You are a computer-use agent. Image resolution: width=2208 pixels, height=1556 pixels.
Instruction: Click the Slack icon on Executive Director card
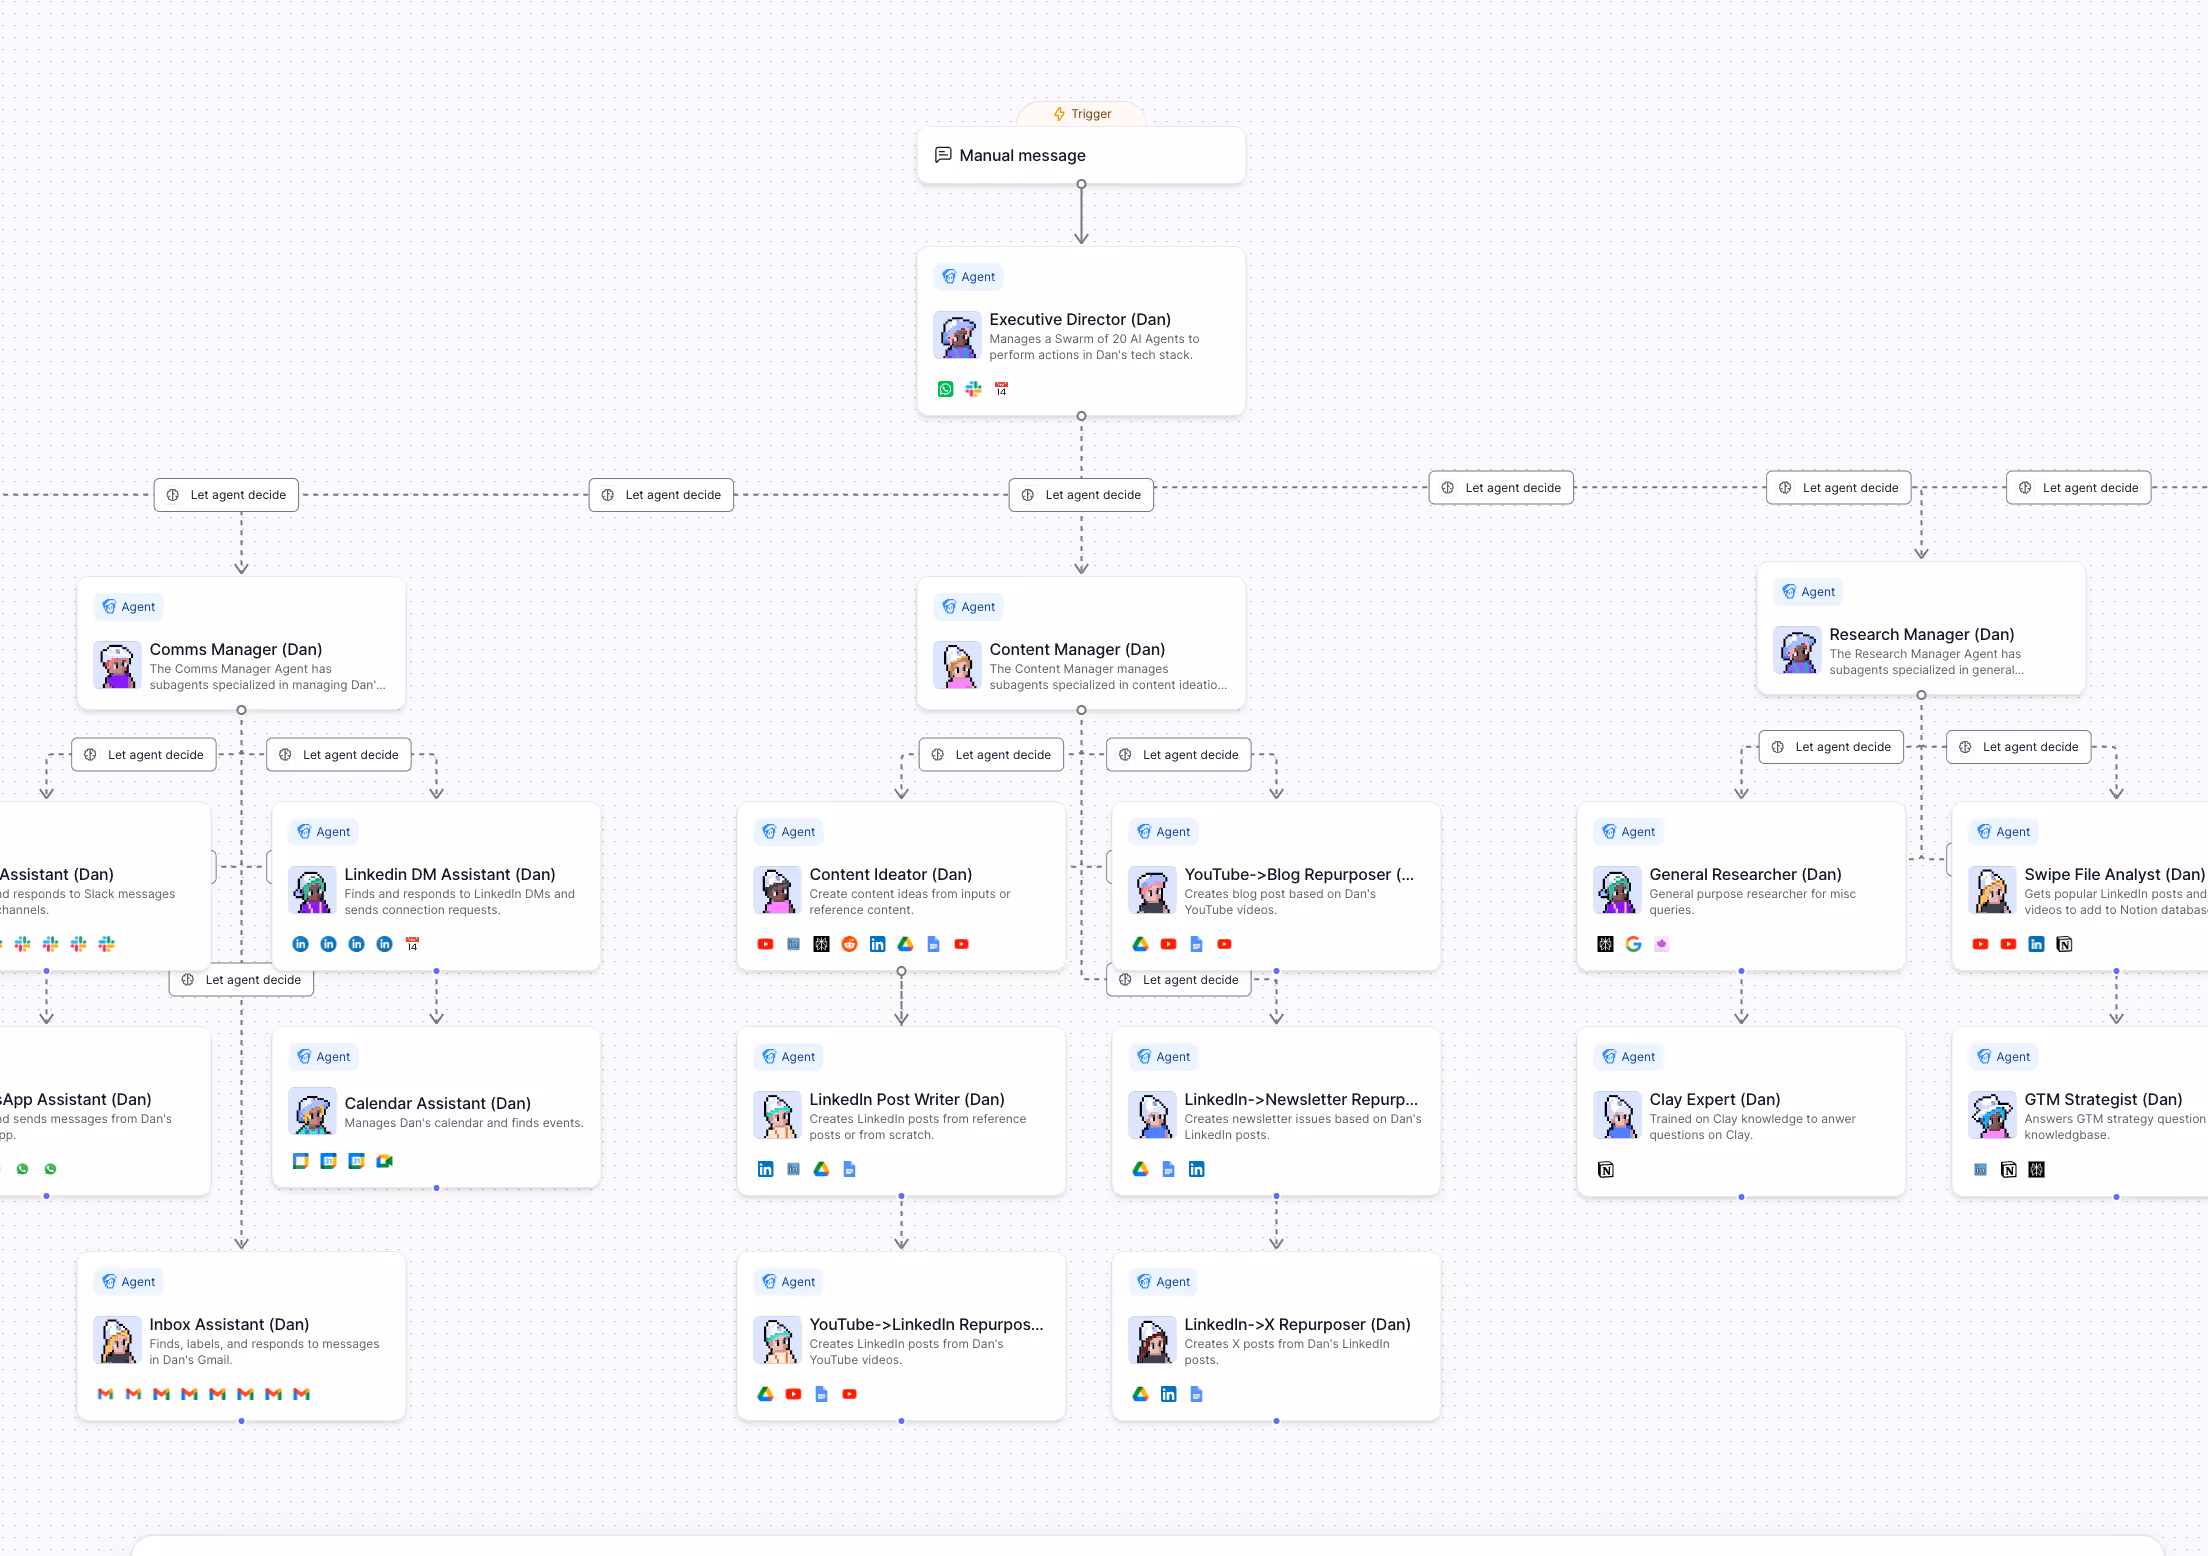pyautogui.click(x=973, y=389)
